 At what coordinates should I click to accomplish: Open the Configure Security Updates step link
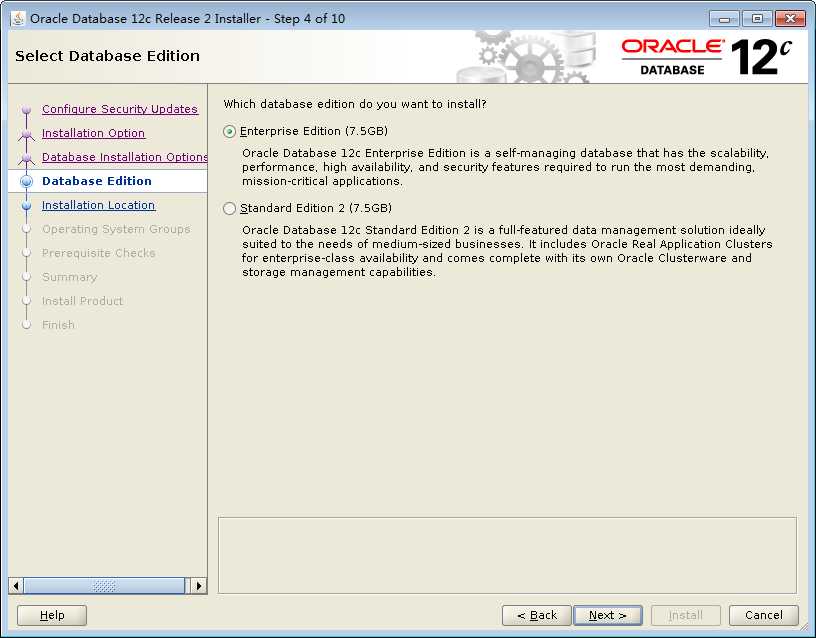pos(120,109)
